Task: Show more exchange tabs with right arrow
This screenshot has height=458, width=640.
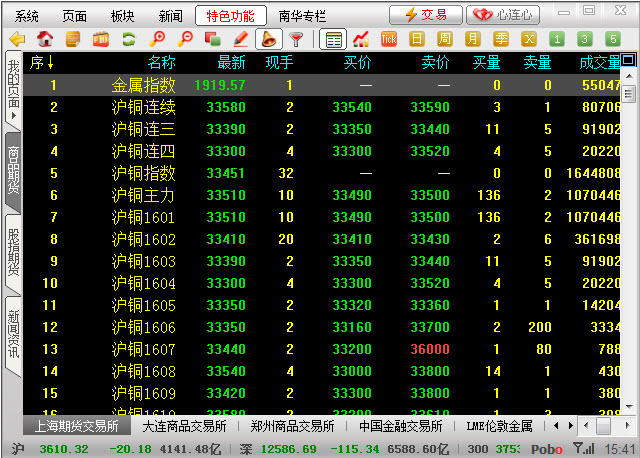Action: 571,426
